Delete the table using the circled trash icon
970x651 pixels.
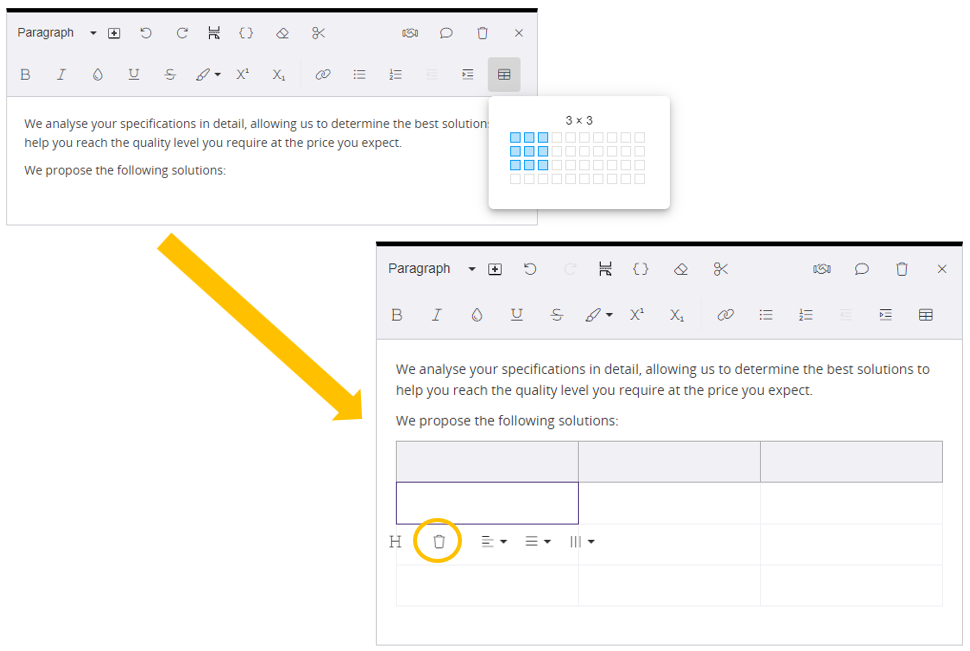[438, 541]
